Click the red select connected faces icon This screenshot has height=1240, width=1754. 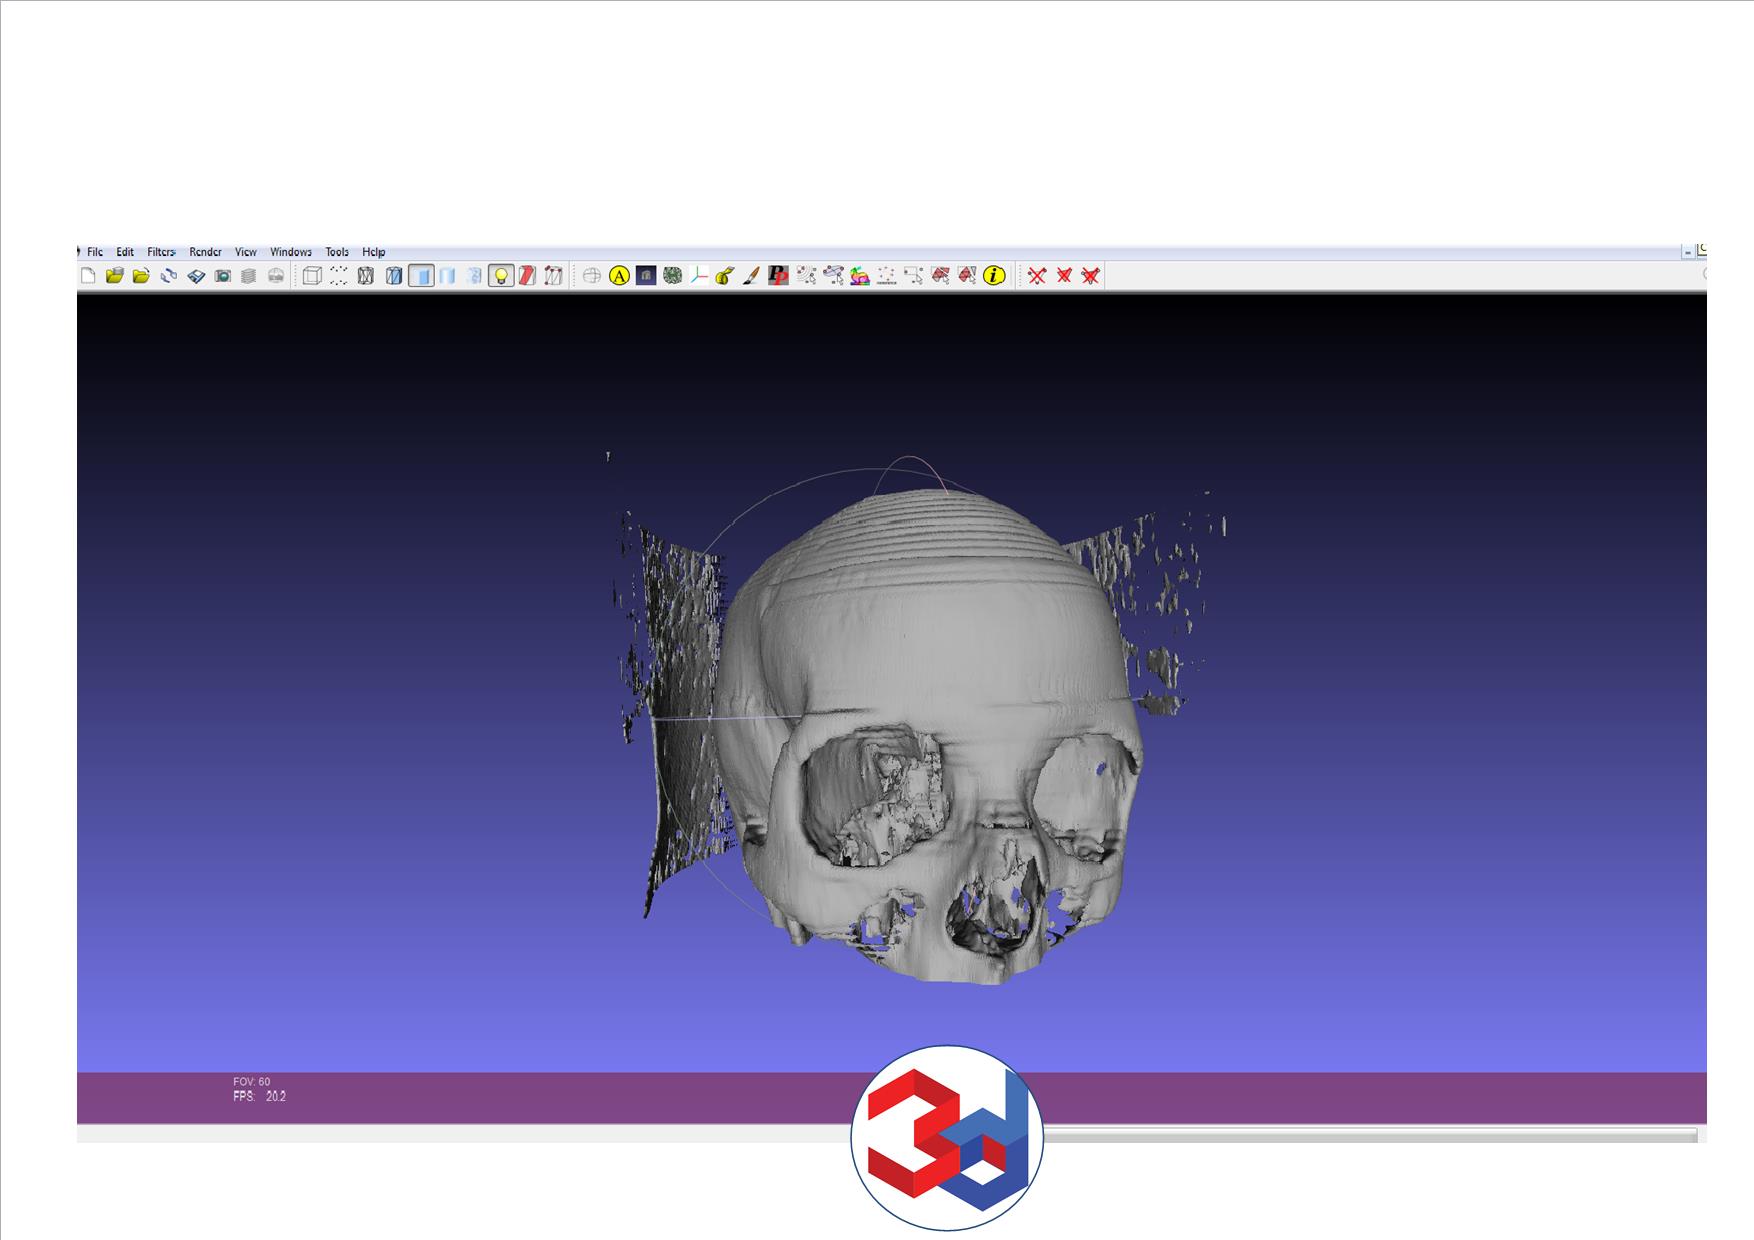coord(940,276)
